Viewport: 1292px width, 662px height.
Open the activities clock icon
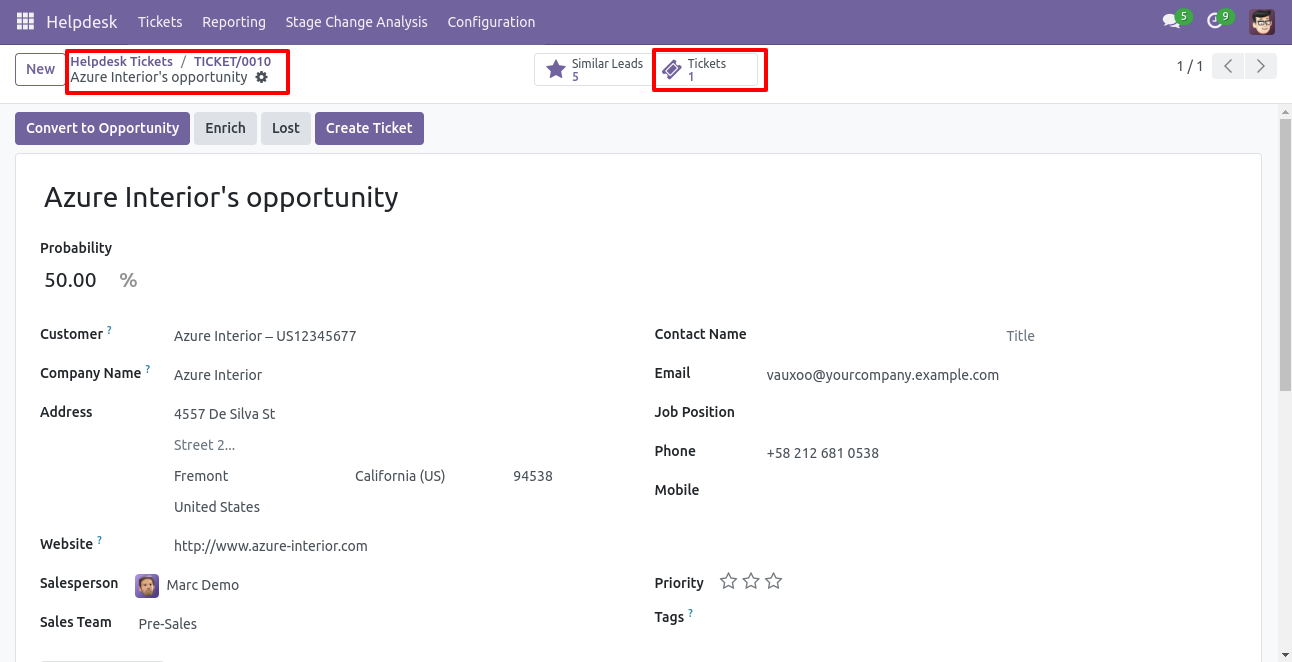pos(1215,21)
